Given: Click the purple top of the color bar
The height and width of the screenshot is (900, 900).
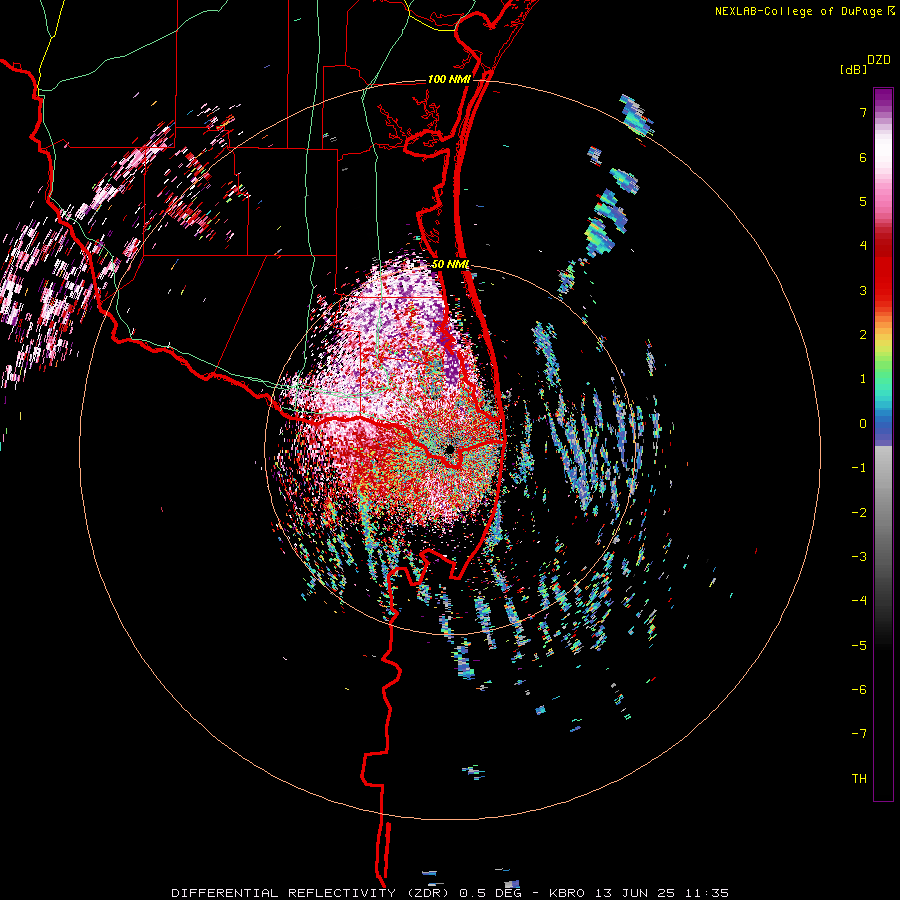Looking at the screenshot, I should click(883, 98).
